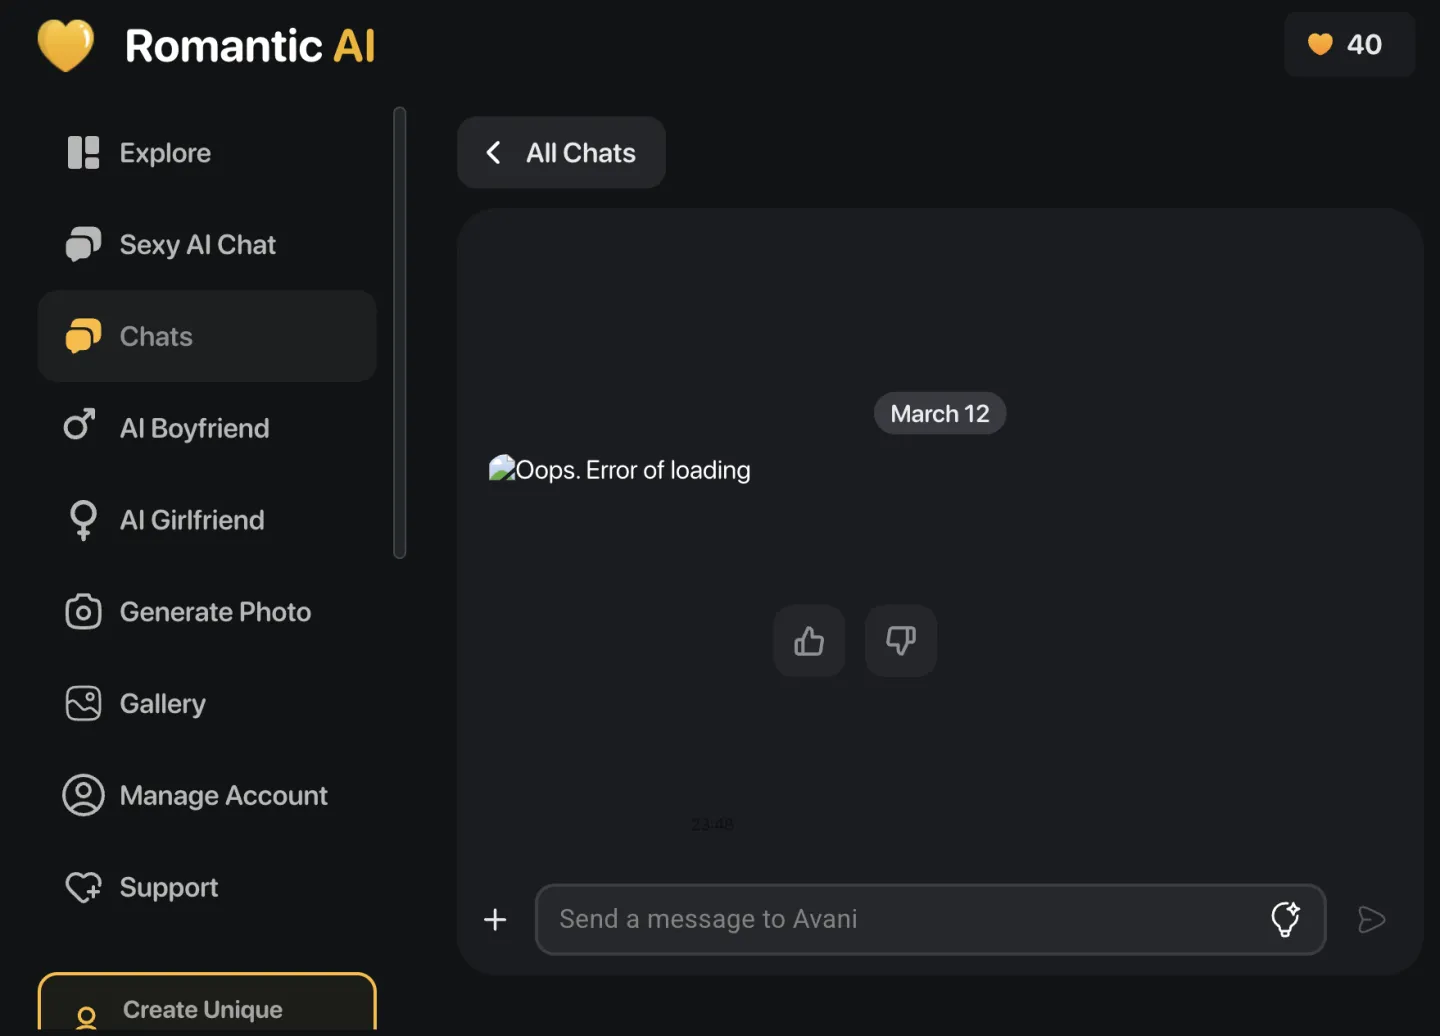Focus the Send a message to Avani field
Viewport: 1440px width, 1036px height.
click(x=900, y=919)
